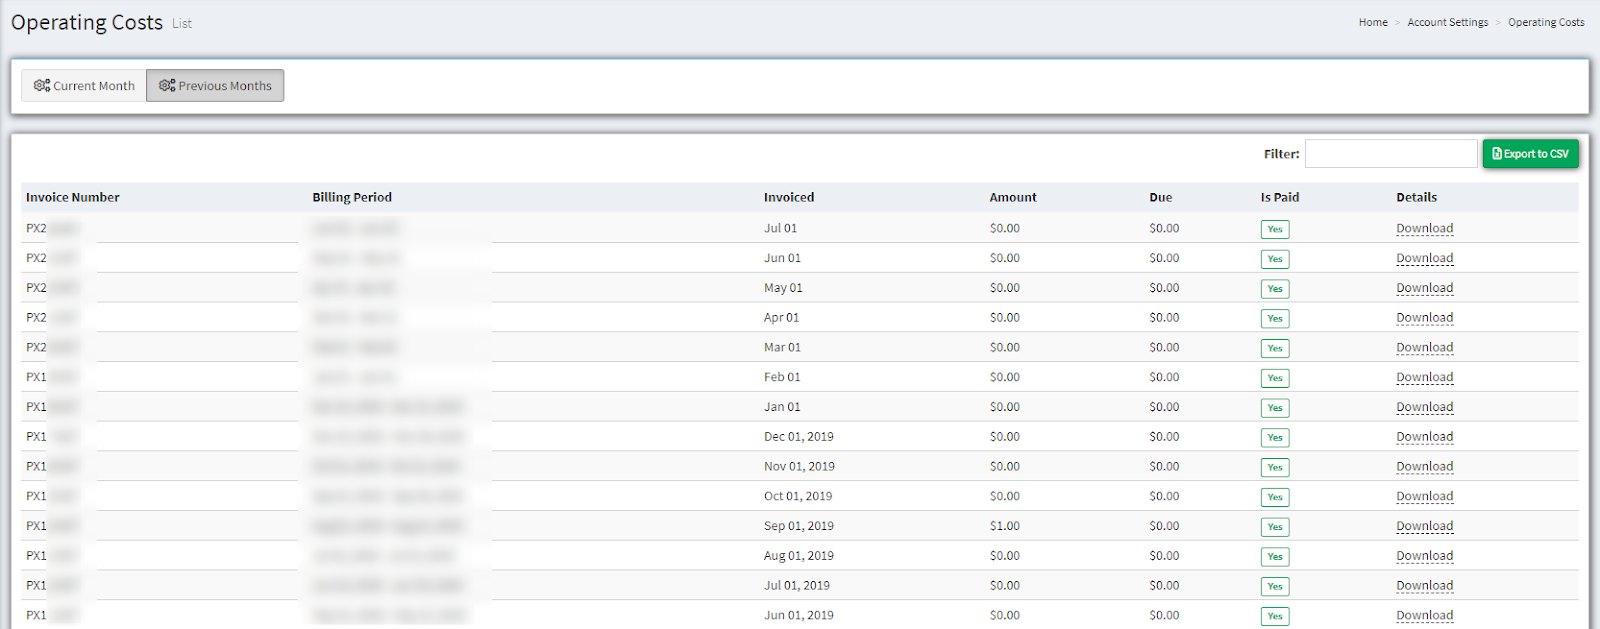Image resolution: width=1600 pixels, height=629 pixels.
Task: Click inside the Filter text field
Action: pyautogui.click(x=1390, y=154)
